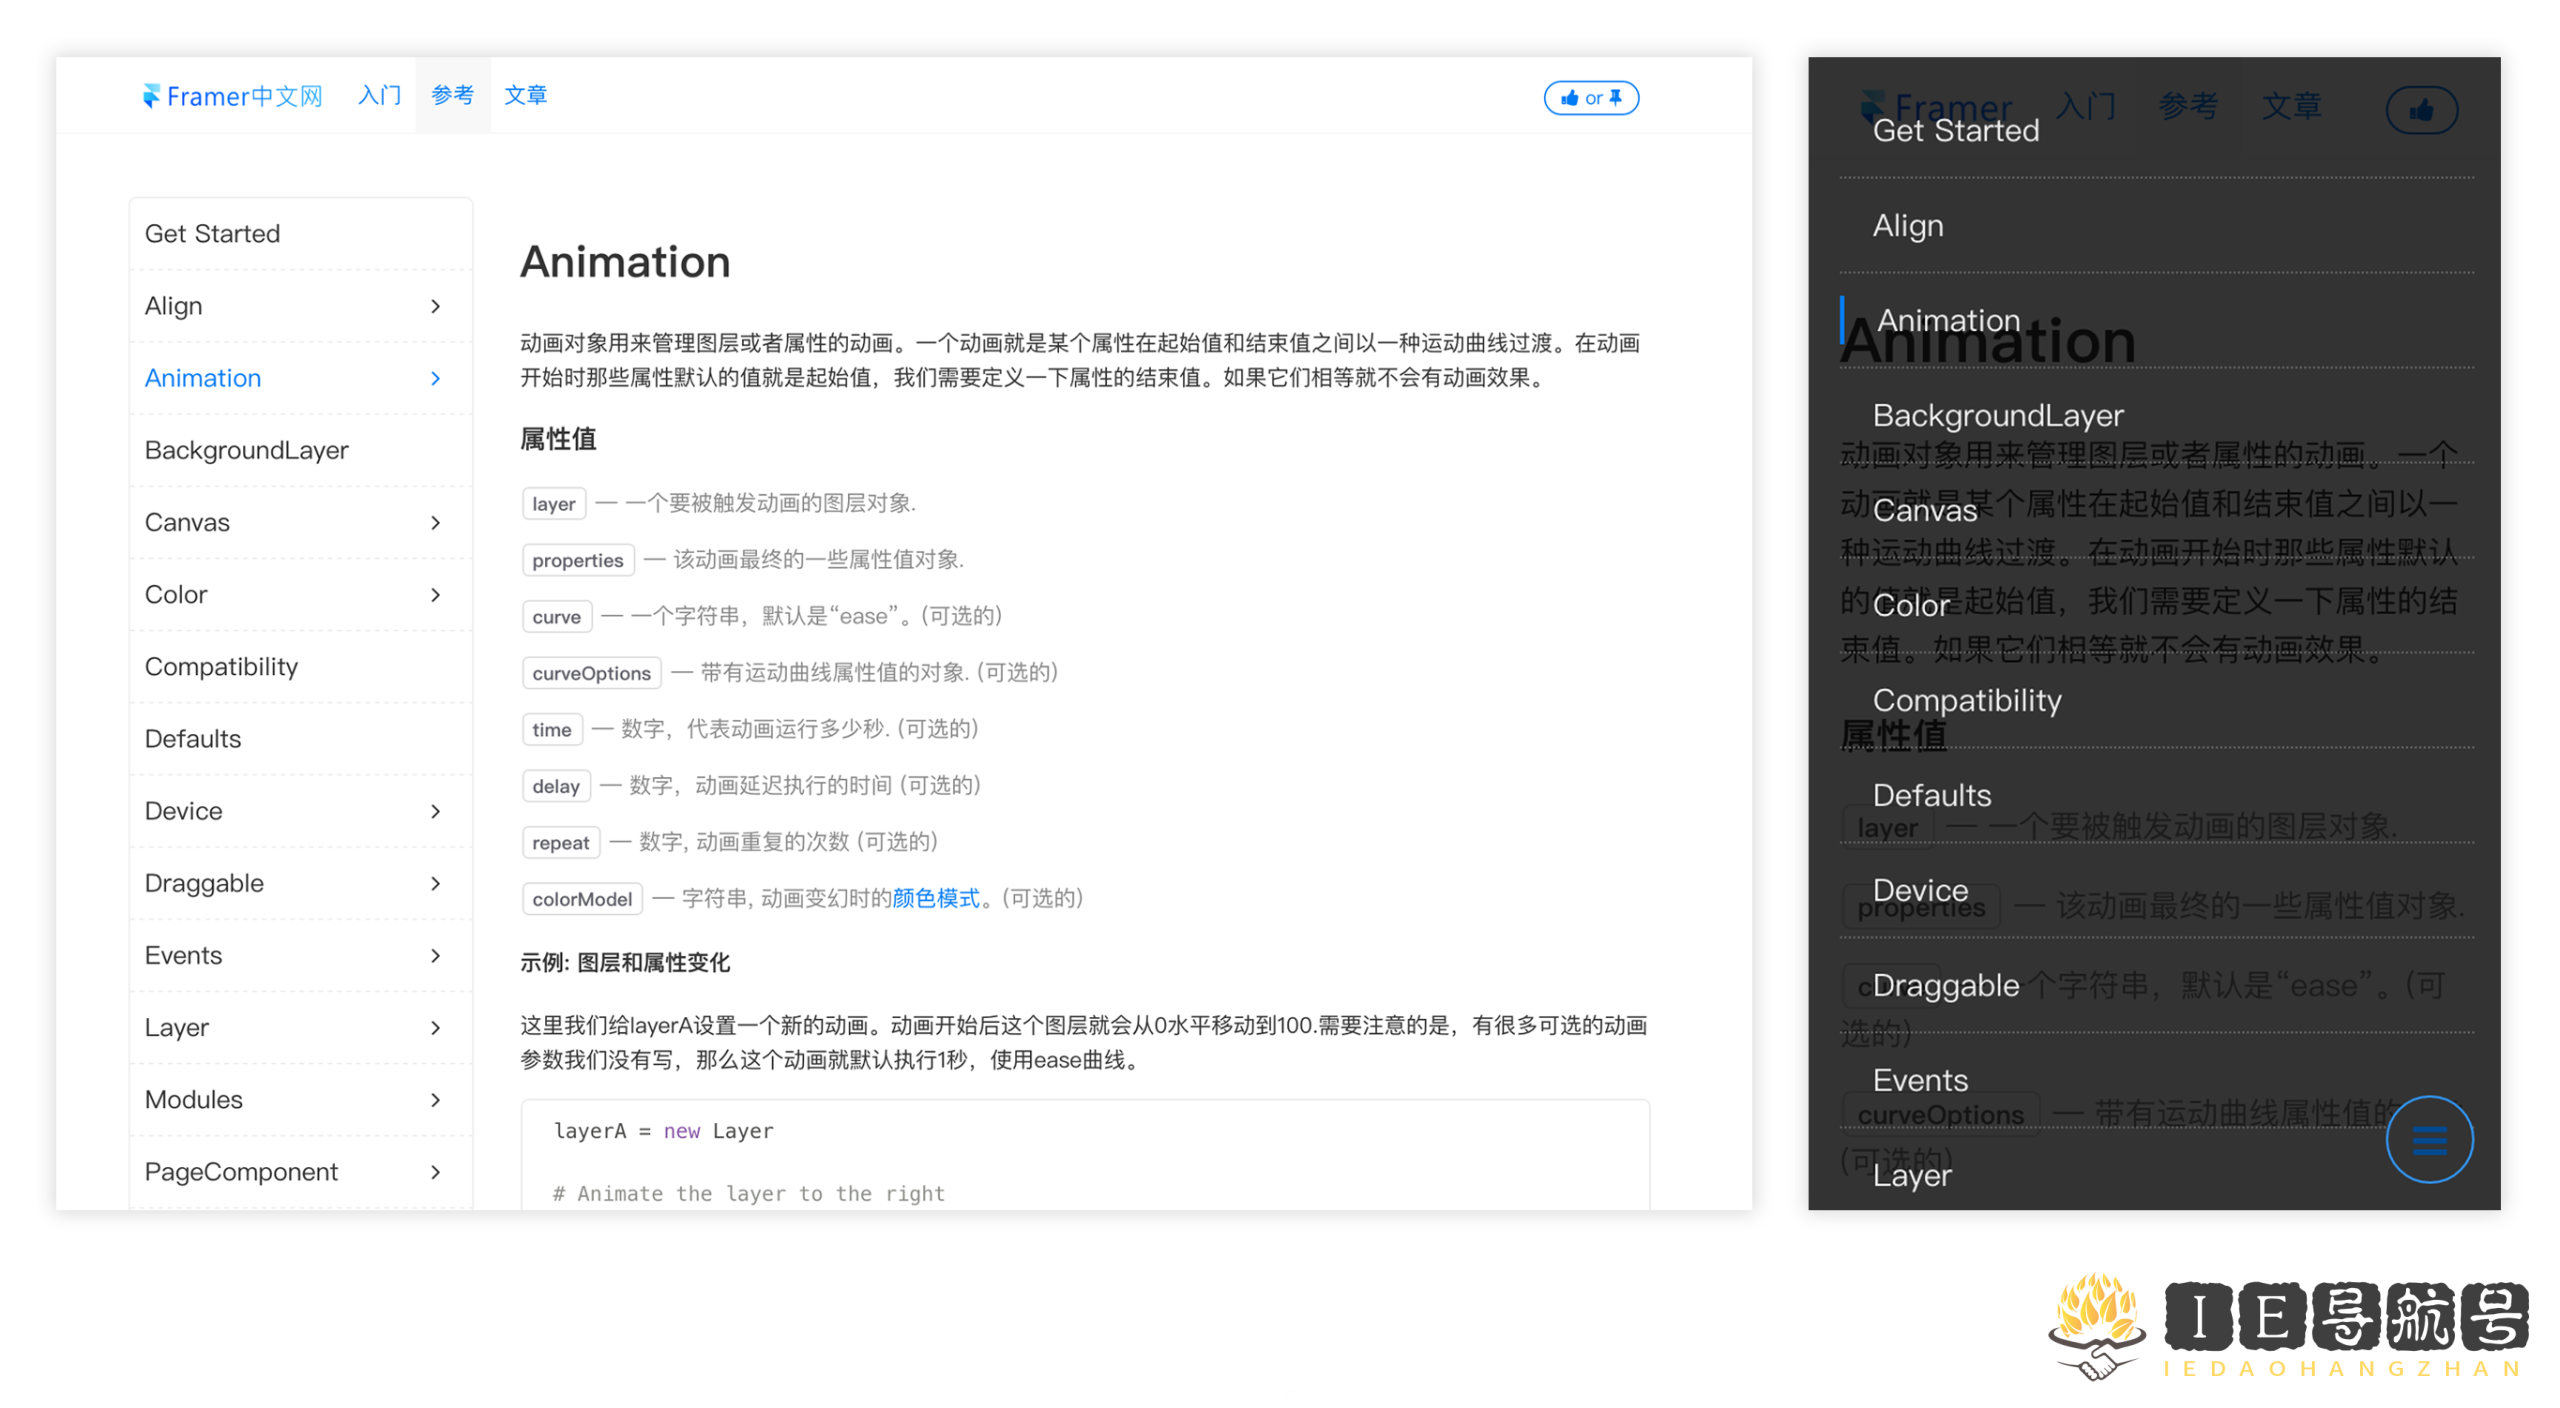Viewport: 2560px width, 1408px height.
Task: Select Canvas in the left sidebar
Action: pyautogui.click(x=300, y=522)
